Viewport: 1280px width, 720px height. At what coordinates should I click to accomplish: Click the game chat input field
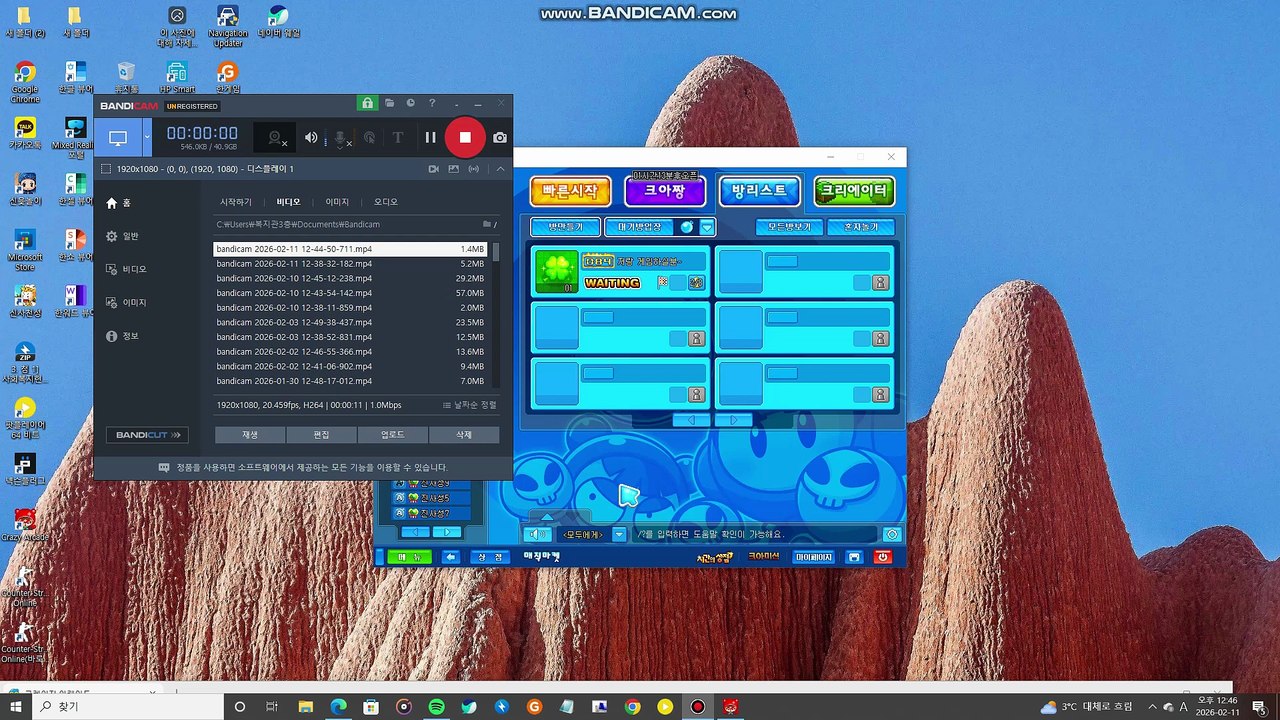point(755,535)
